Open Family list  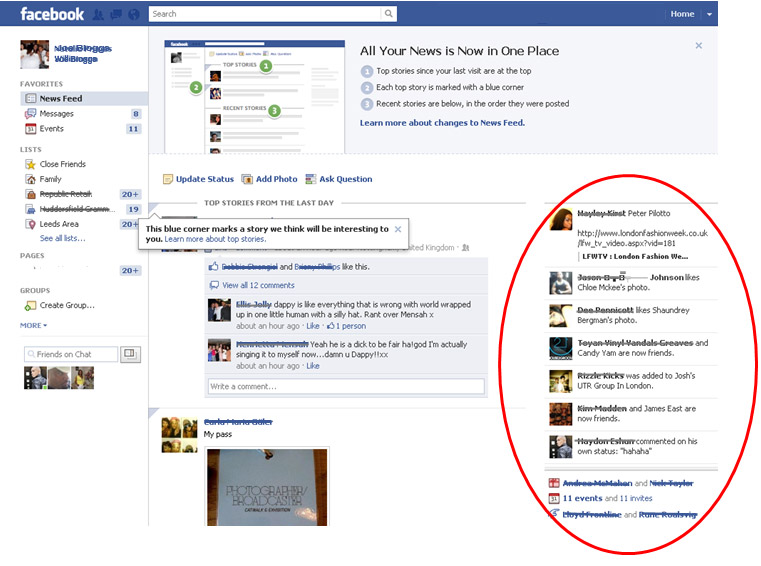[50, 179]
